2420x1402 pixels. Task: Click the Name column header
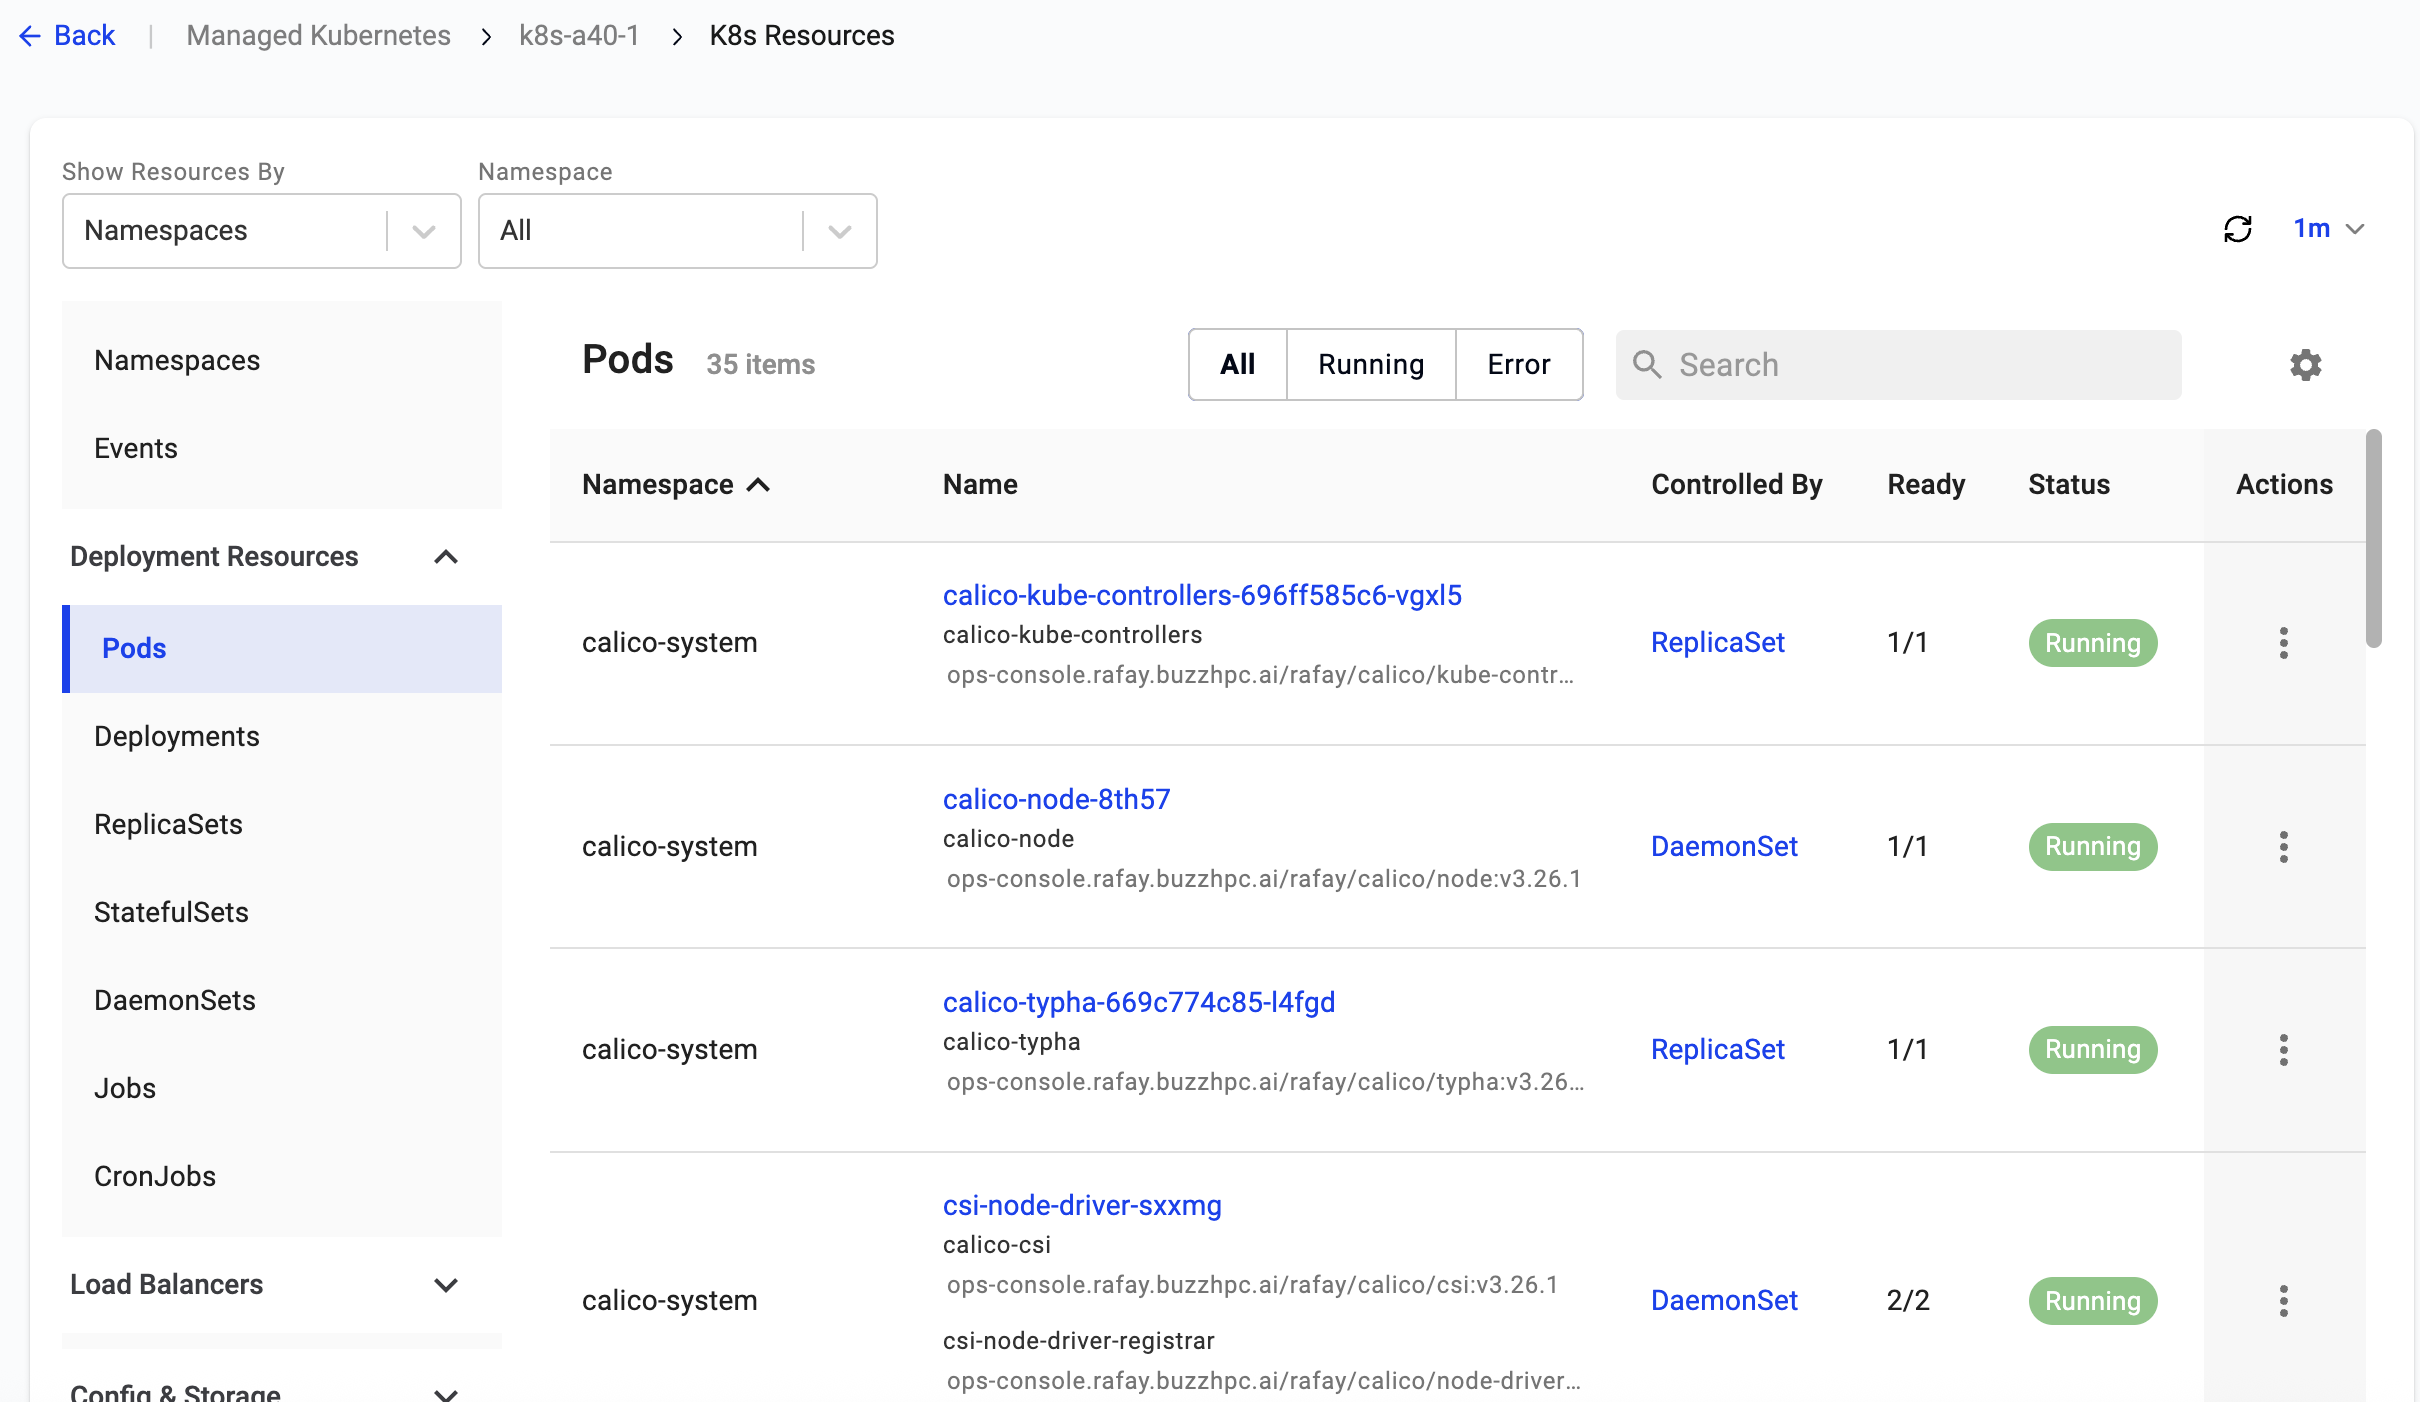pyautogui.click(x=980, y=485)
